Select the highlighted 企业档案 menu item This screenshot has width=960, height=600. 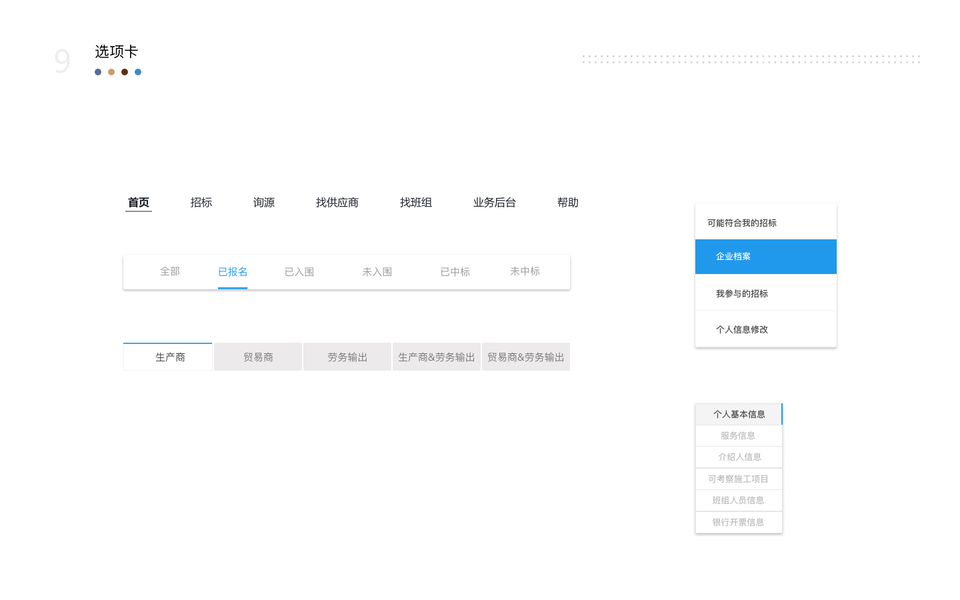766,257
